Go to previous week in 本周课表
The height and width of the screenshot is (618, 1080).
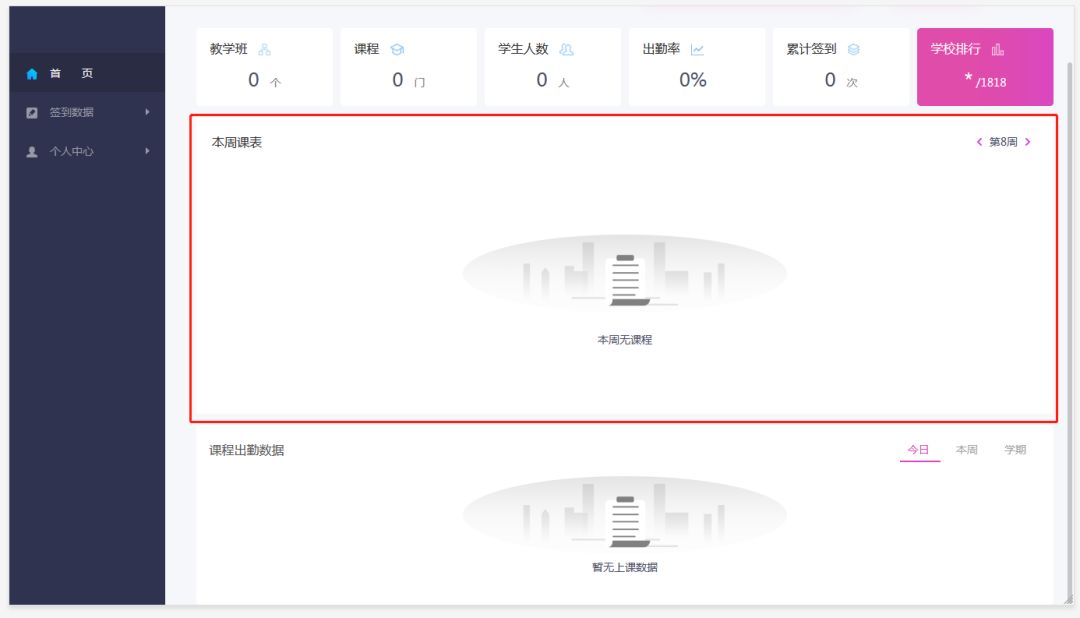point(979,142)
